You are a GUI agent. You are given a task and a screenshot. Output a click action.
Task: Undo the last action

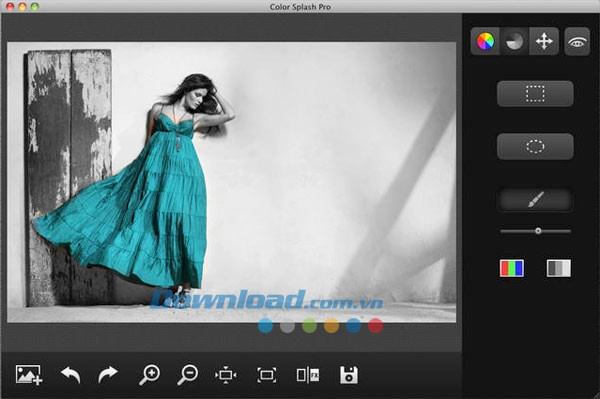(x=71, y=375)
